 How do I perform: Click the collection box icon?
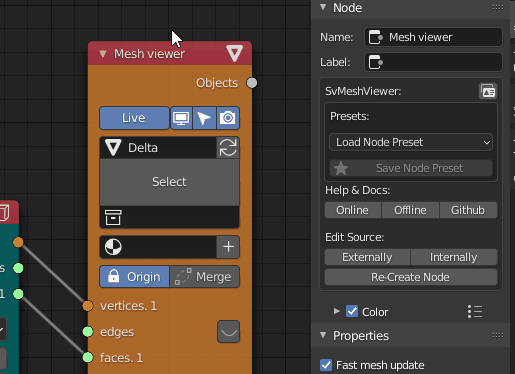tap(113, 217)
